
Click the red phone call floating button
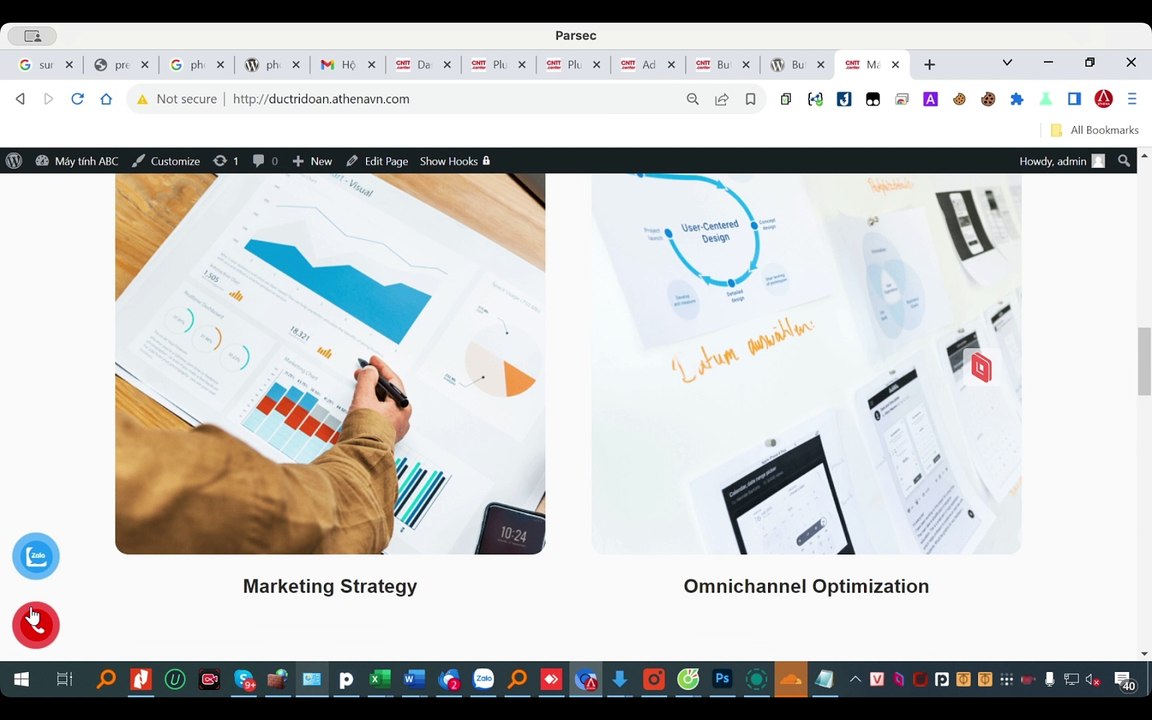[36, 625]
